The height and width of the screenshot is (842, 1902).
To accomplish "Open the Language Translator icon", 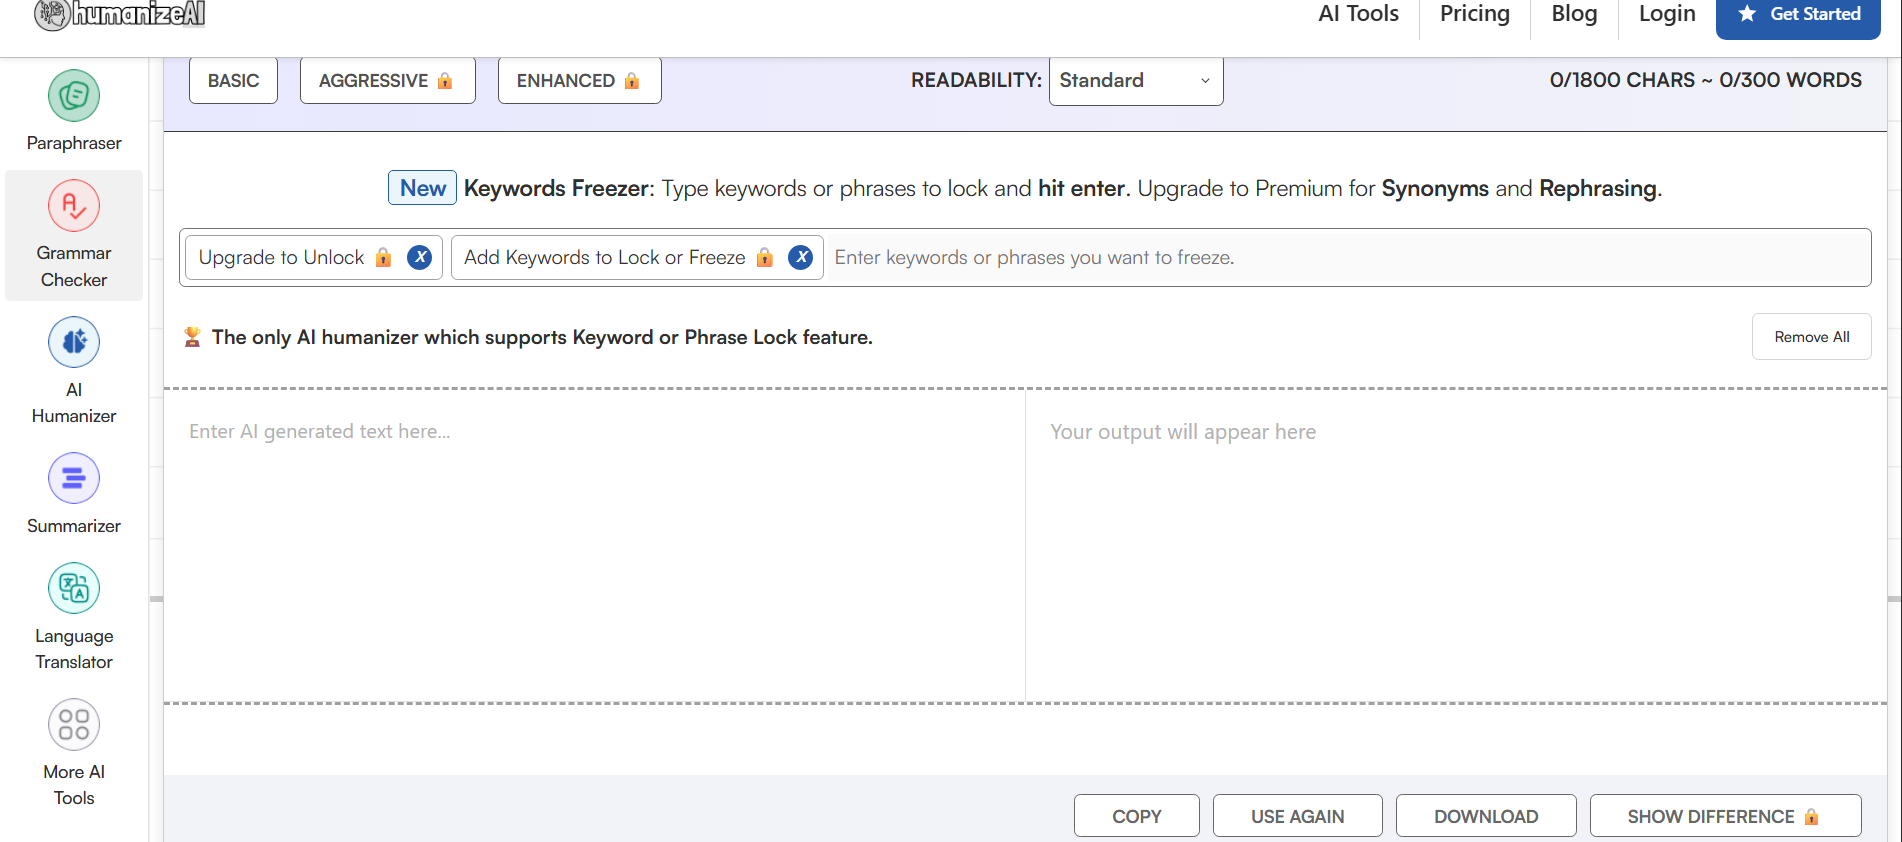I will click(x=74, y=588).
